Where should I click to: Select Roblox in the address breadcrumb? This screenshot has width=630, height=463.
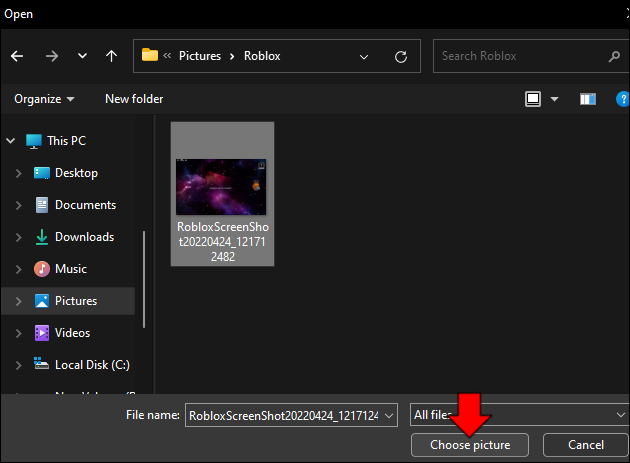click(x=262, y=56)
